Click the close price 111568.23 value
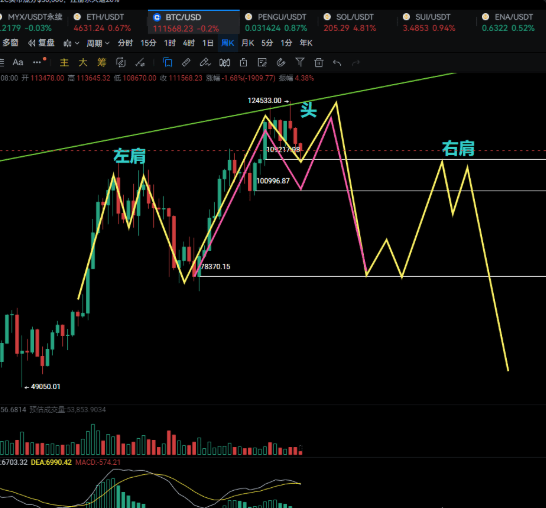The height and width of the screenshot is (508, 546). (185, 78)
